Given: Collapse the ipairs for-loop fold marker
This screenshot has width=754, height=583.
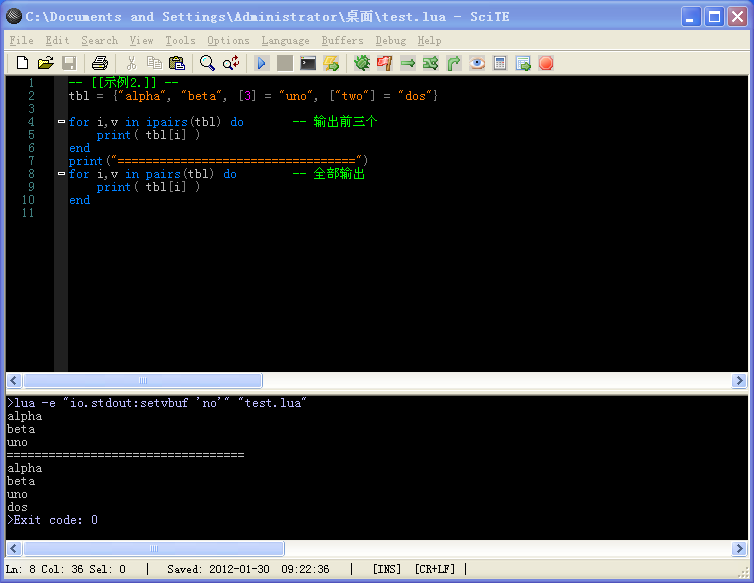Looking at the screenshot, I should (x=61, y=122).
